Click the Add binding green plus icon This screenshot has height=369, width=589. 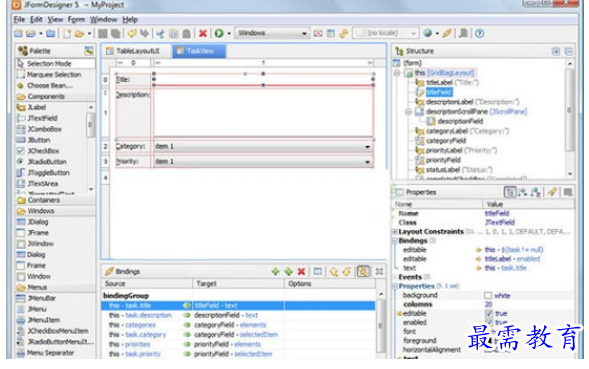click(x=275, y=271)
